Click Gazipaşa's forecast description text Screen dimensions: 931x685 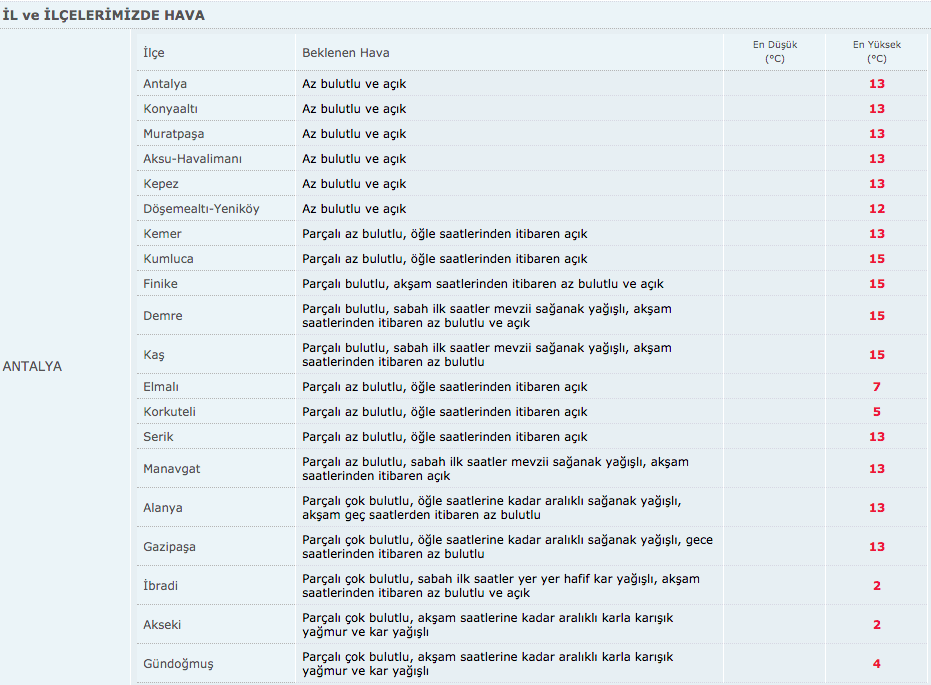tap(508, 547)
